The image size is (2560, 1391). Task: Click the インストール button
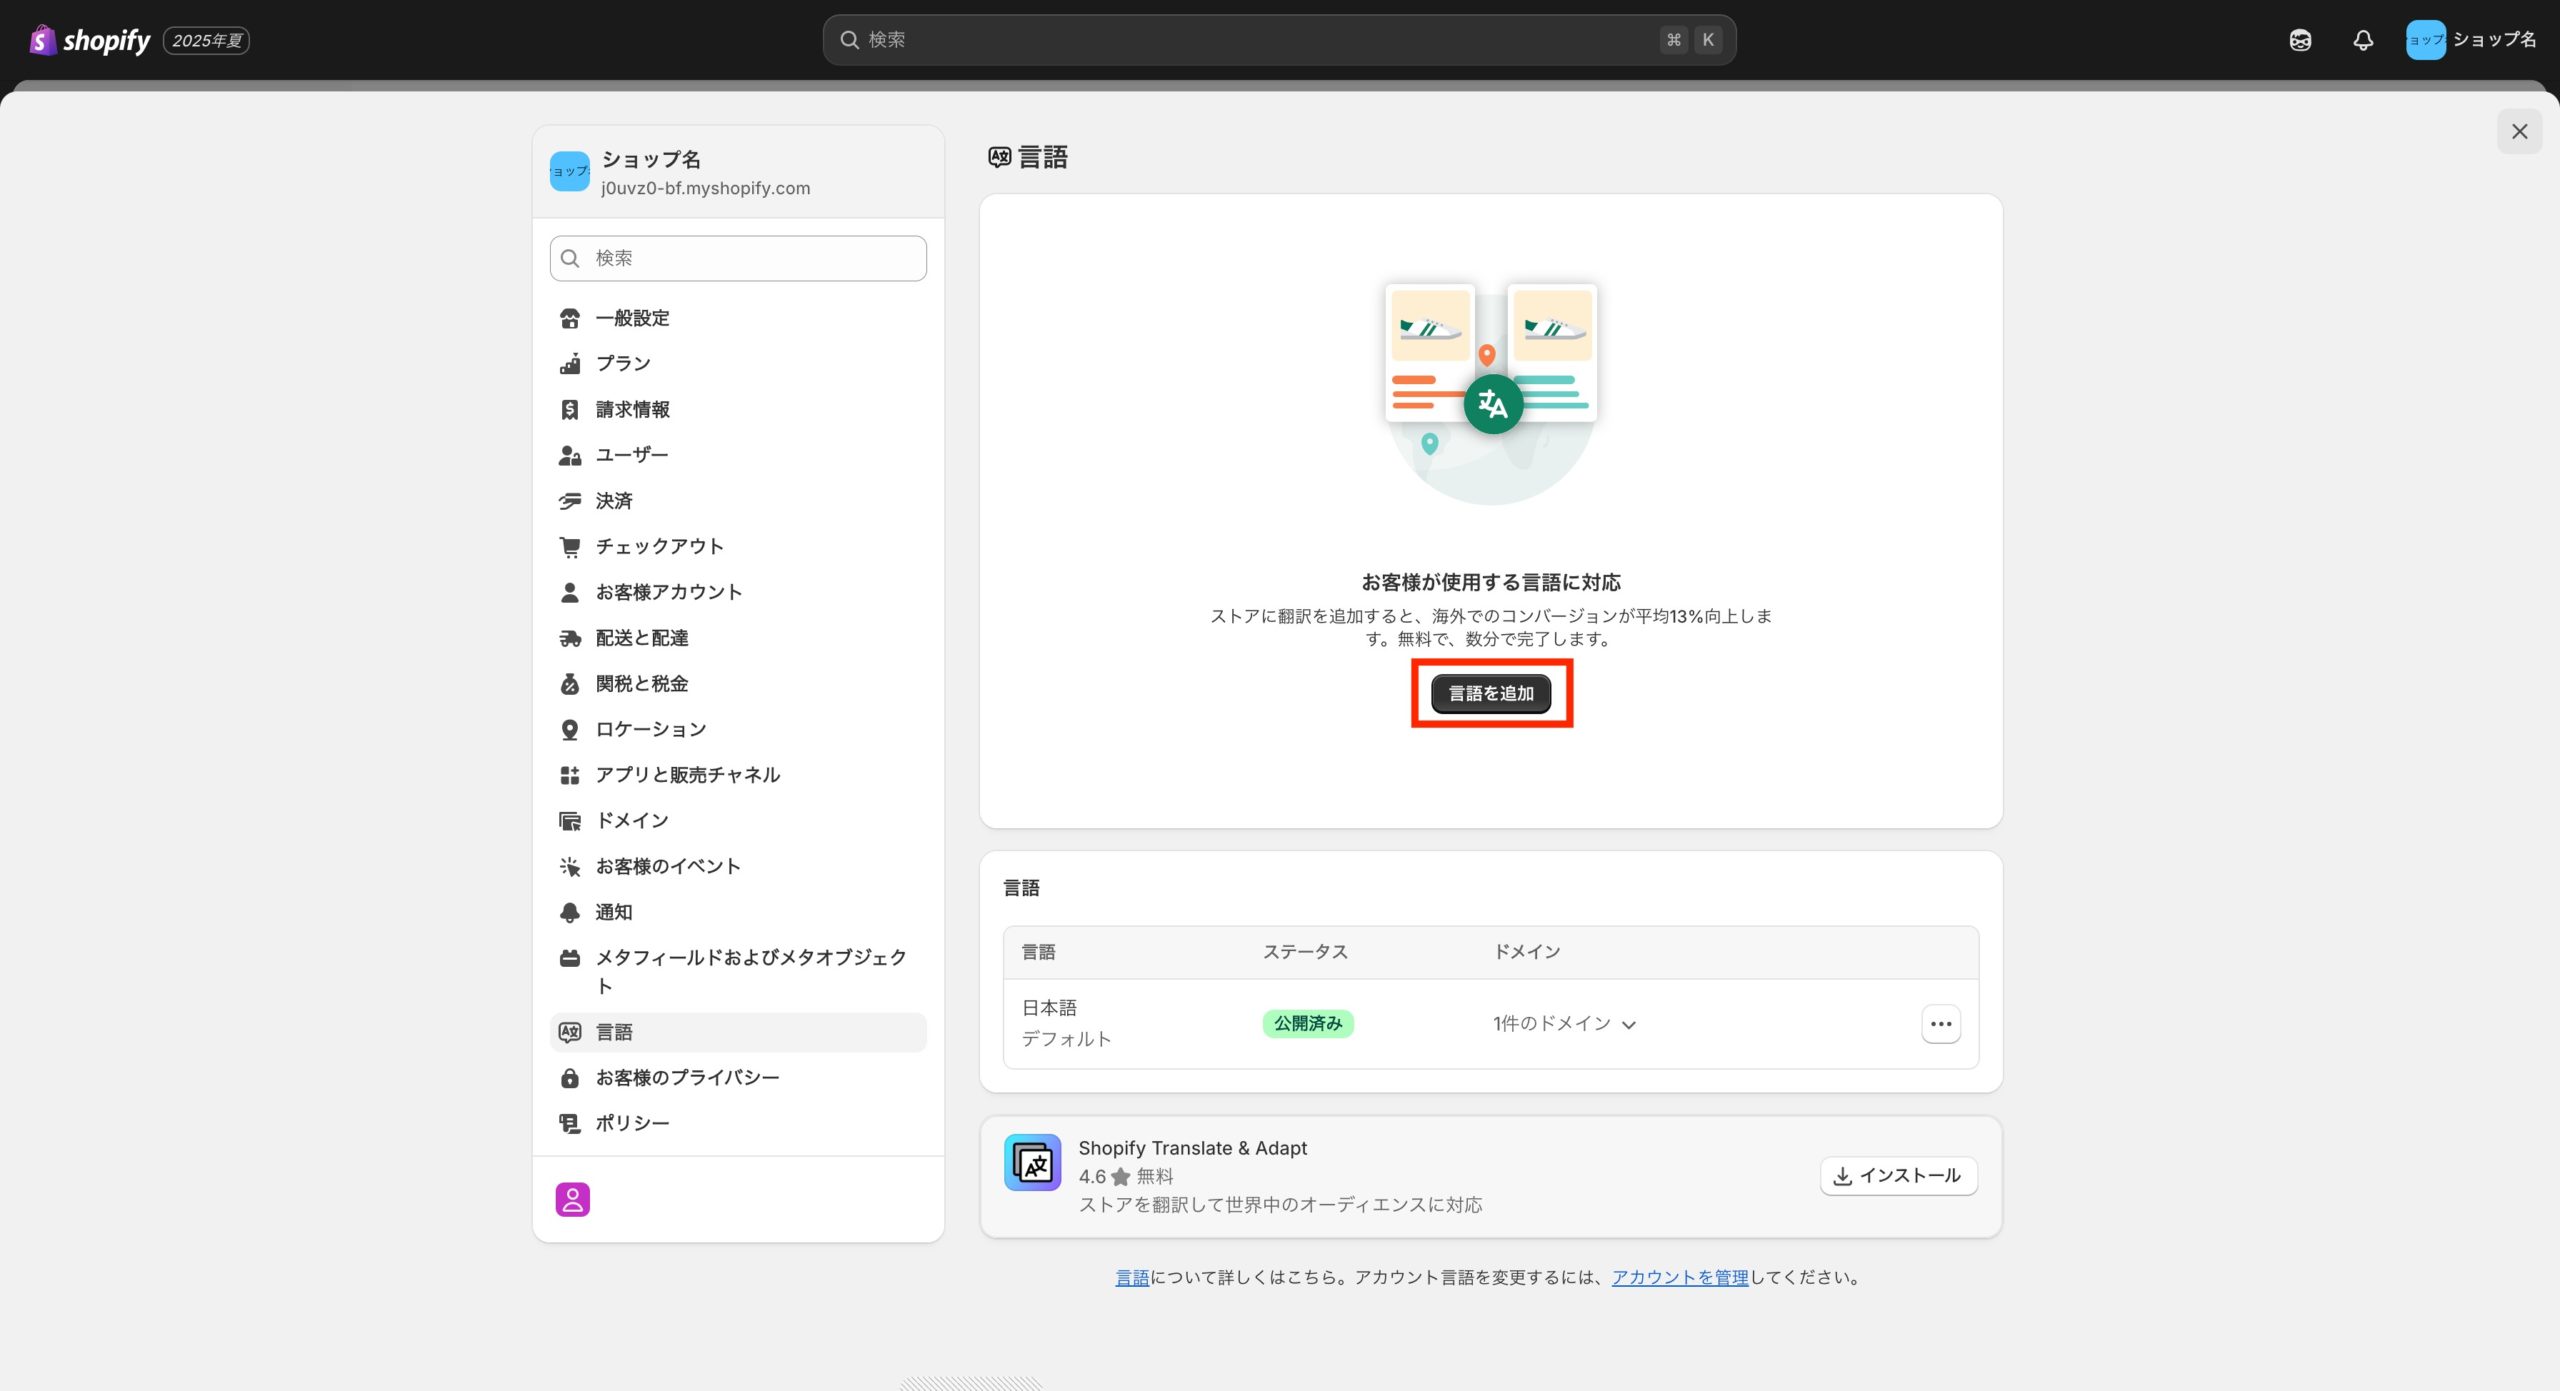[1898, 1175]
